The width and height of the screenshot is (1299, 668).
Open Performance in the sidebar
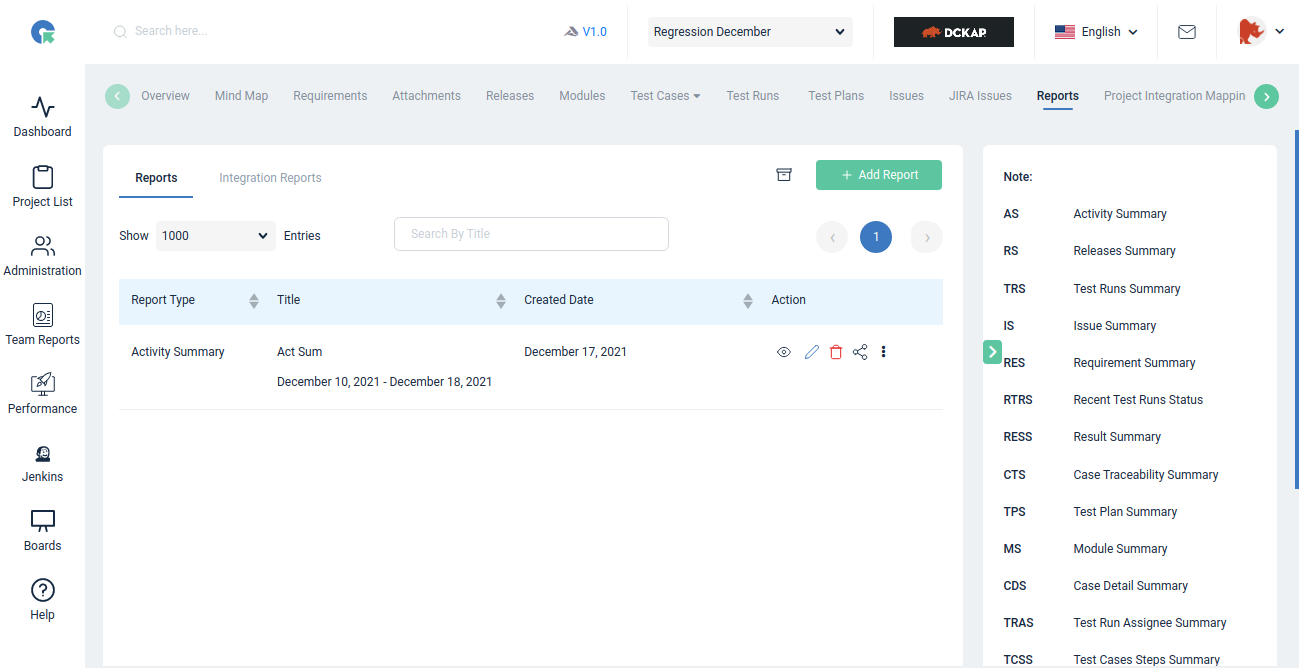tap(42, 394)
